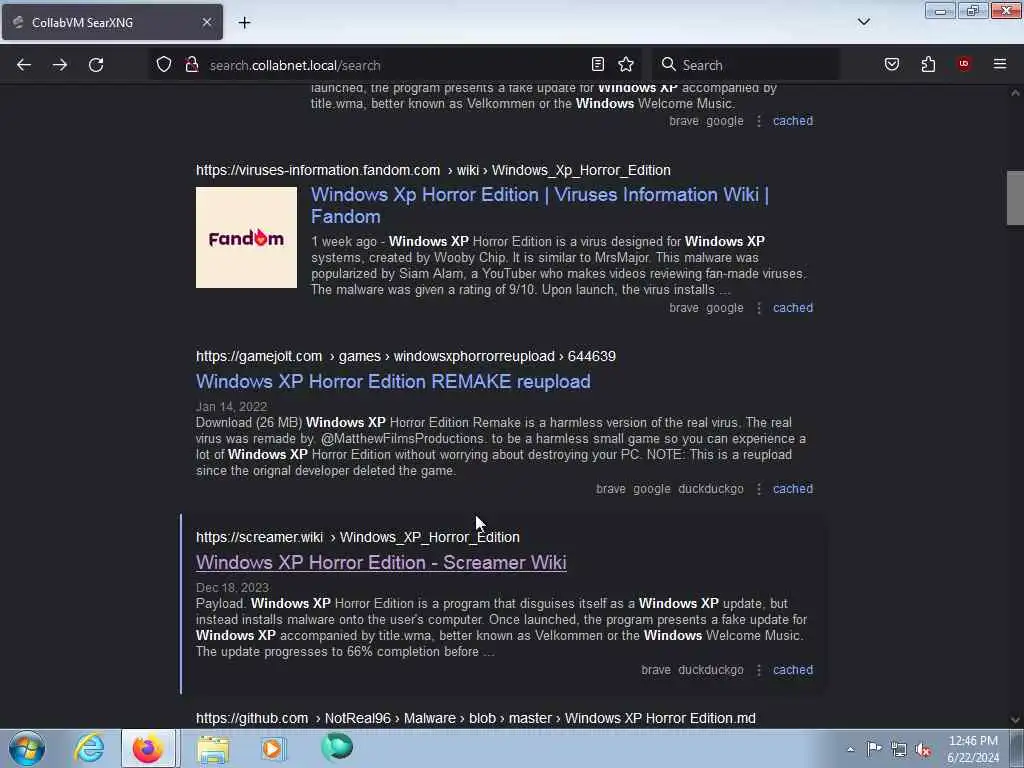Click the Jan 14, 2022 date text
The width and height of the screenshot is (1024, 768).
231,406
